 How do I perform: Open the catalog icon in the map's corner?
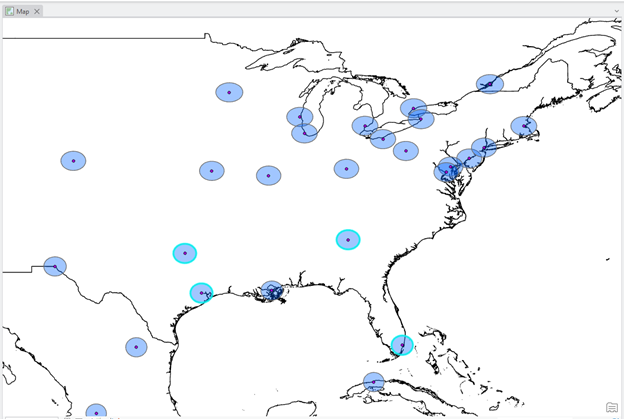coord(612,407)
